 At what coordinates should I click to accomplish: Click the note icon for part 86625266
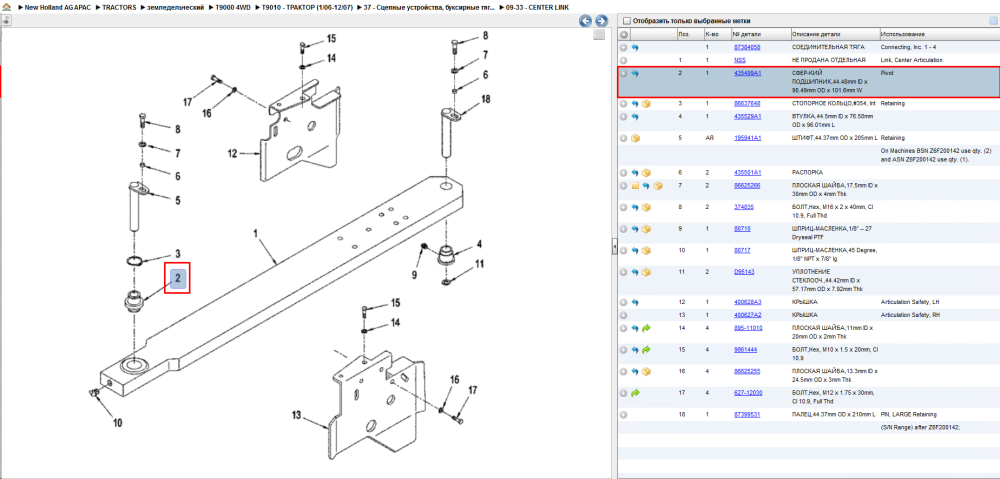[x=635, y=186]
